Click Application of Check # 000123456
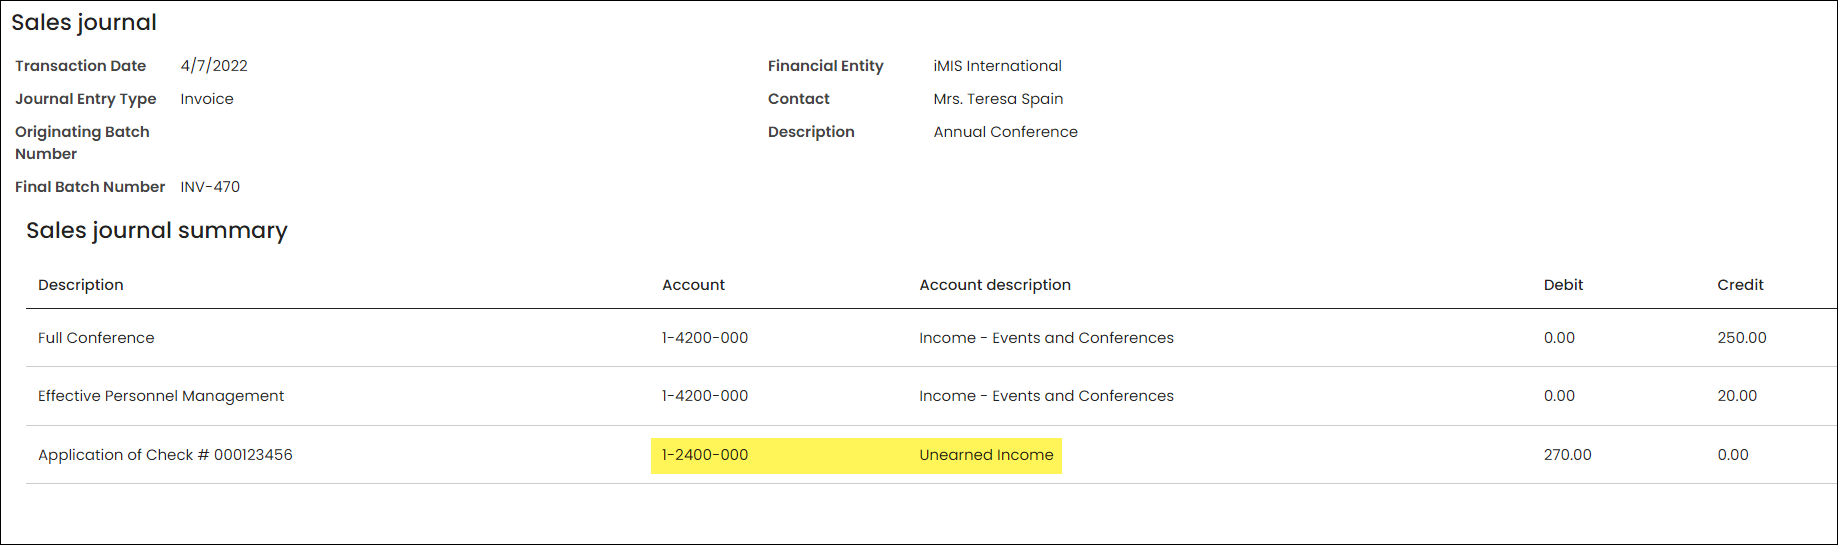The width and height of the screenshot is (1838, 545). (165, 455)
